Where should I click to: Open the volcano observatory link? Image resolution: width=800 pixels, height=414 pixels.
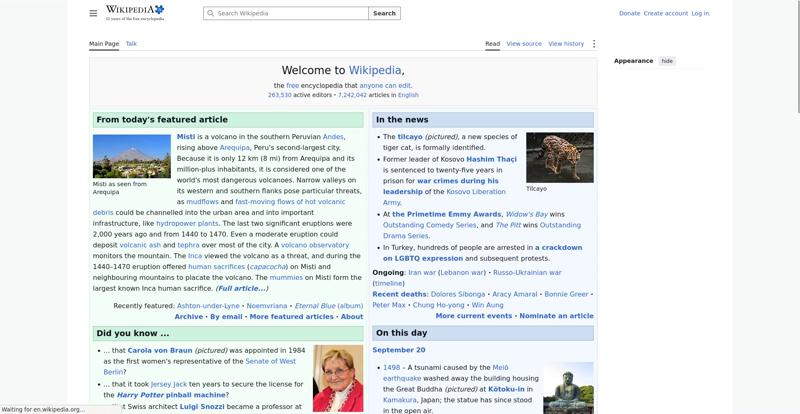click(x=315, y=245)
